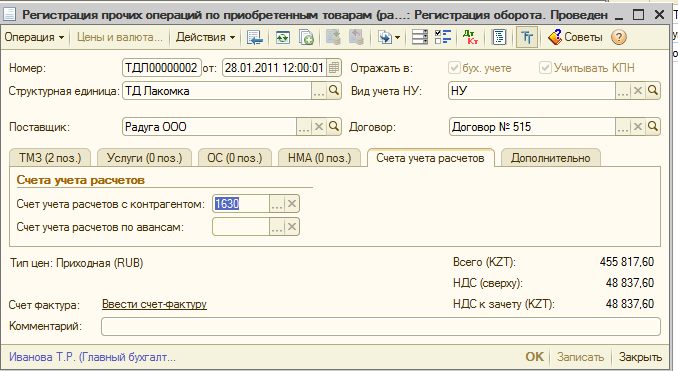
Task: Click the Записать button
Action: [x=580, y=357]
